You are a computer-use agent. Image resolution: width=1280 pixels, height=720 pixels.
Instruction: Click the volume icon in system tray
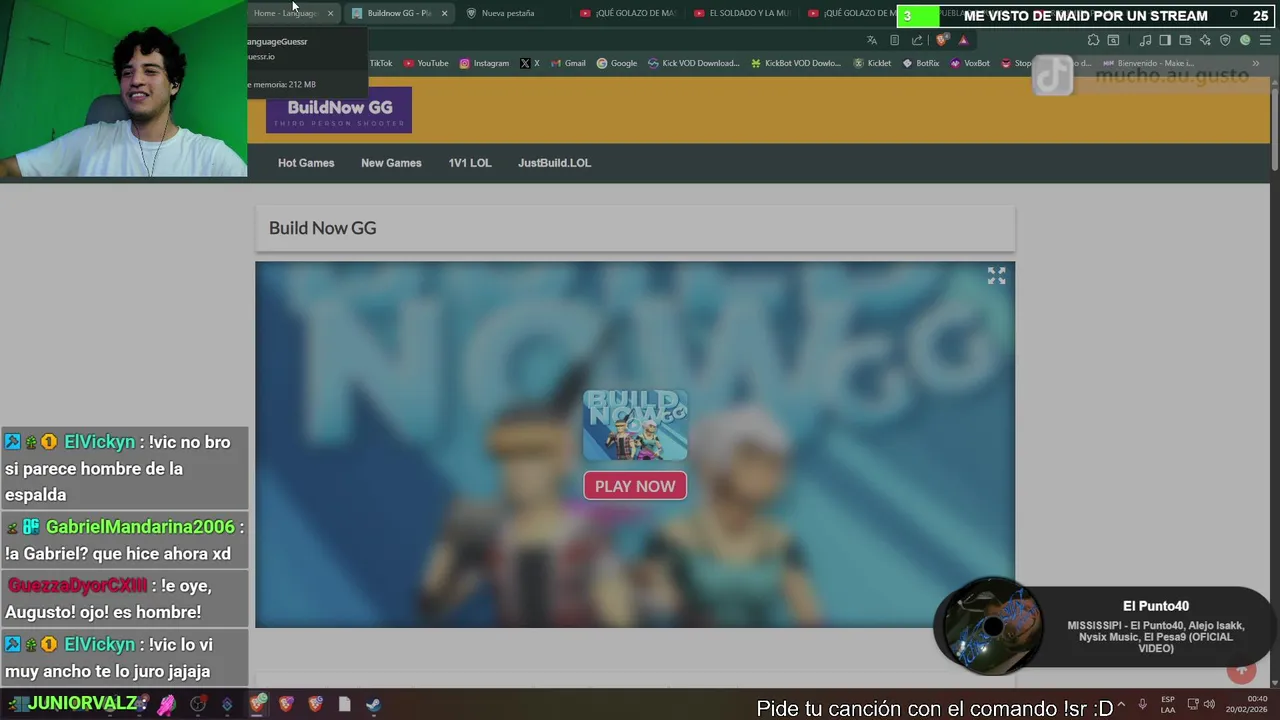point(1208,704)
